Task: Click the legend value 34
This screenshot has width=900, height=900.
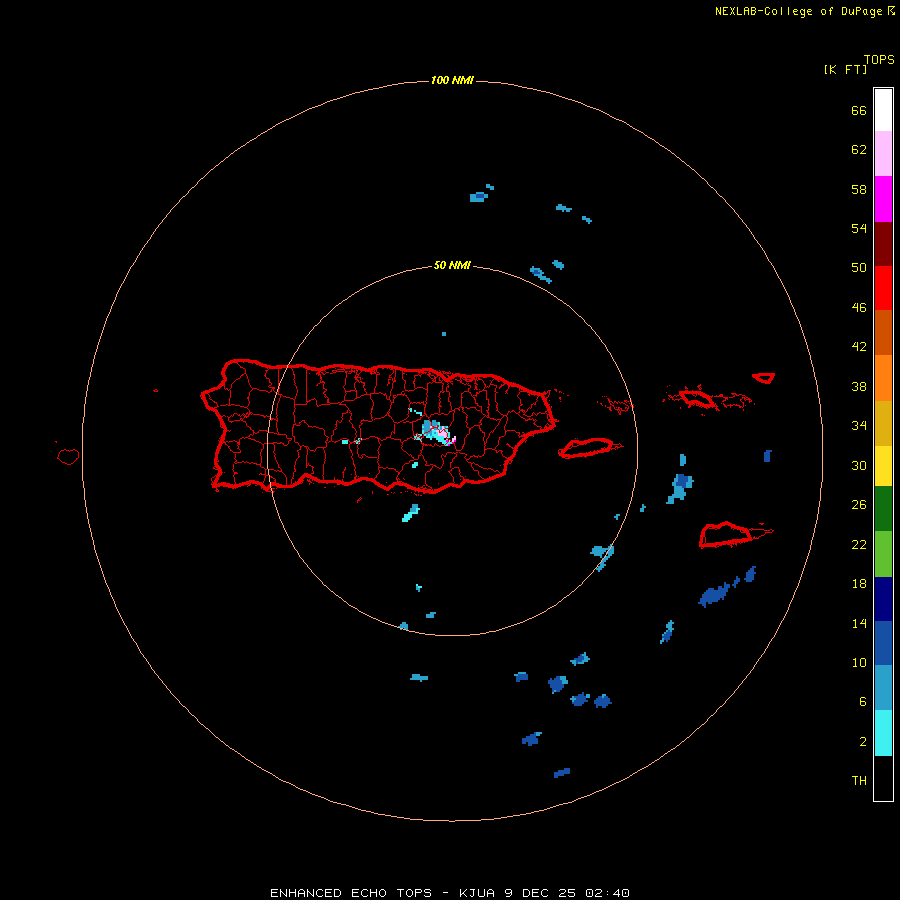Action: [859, 426]
